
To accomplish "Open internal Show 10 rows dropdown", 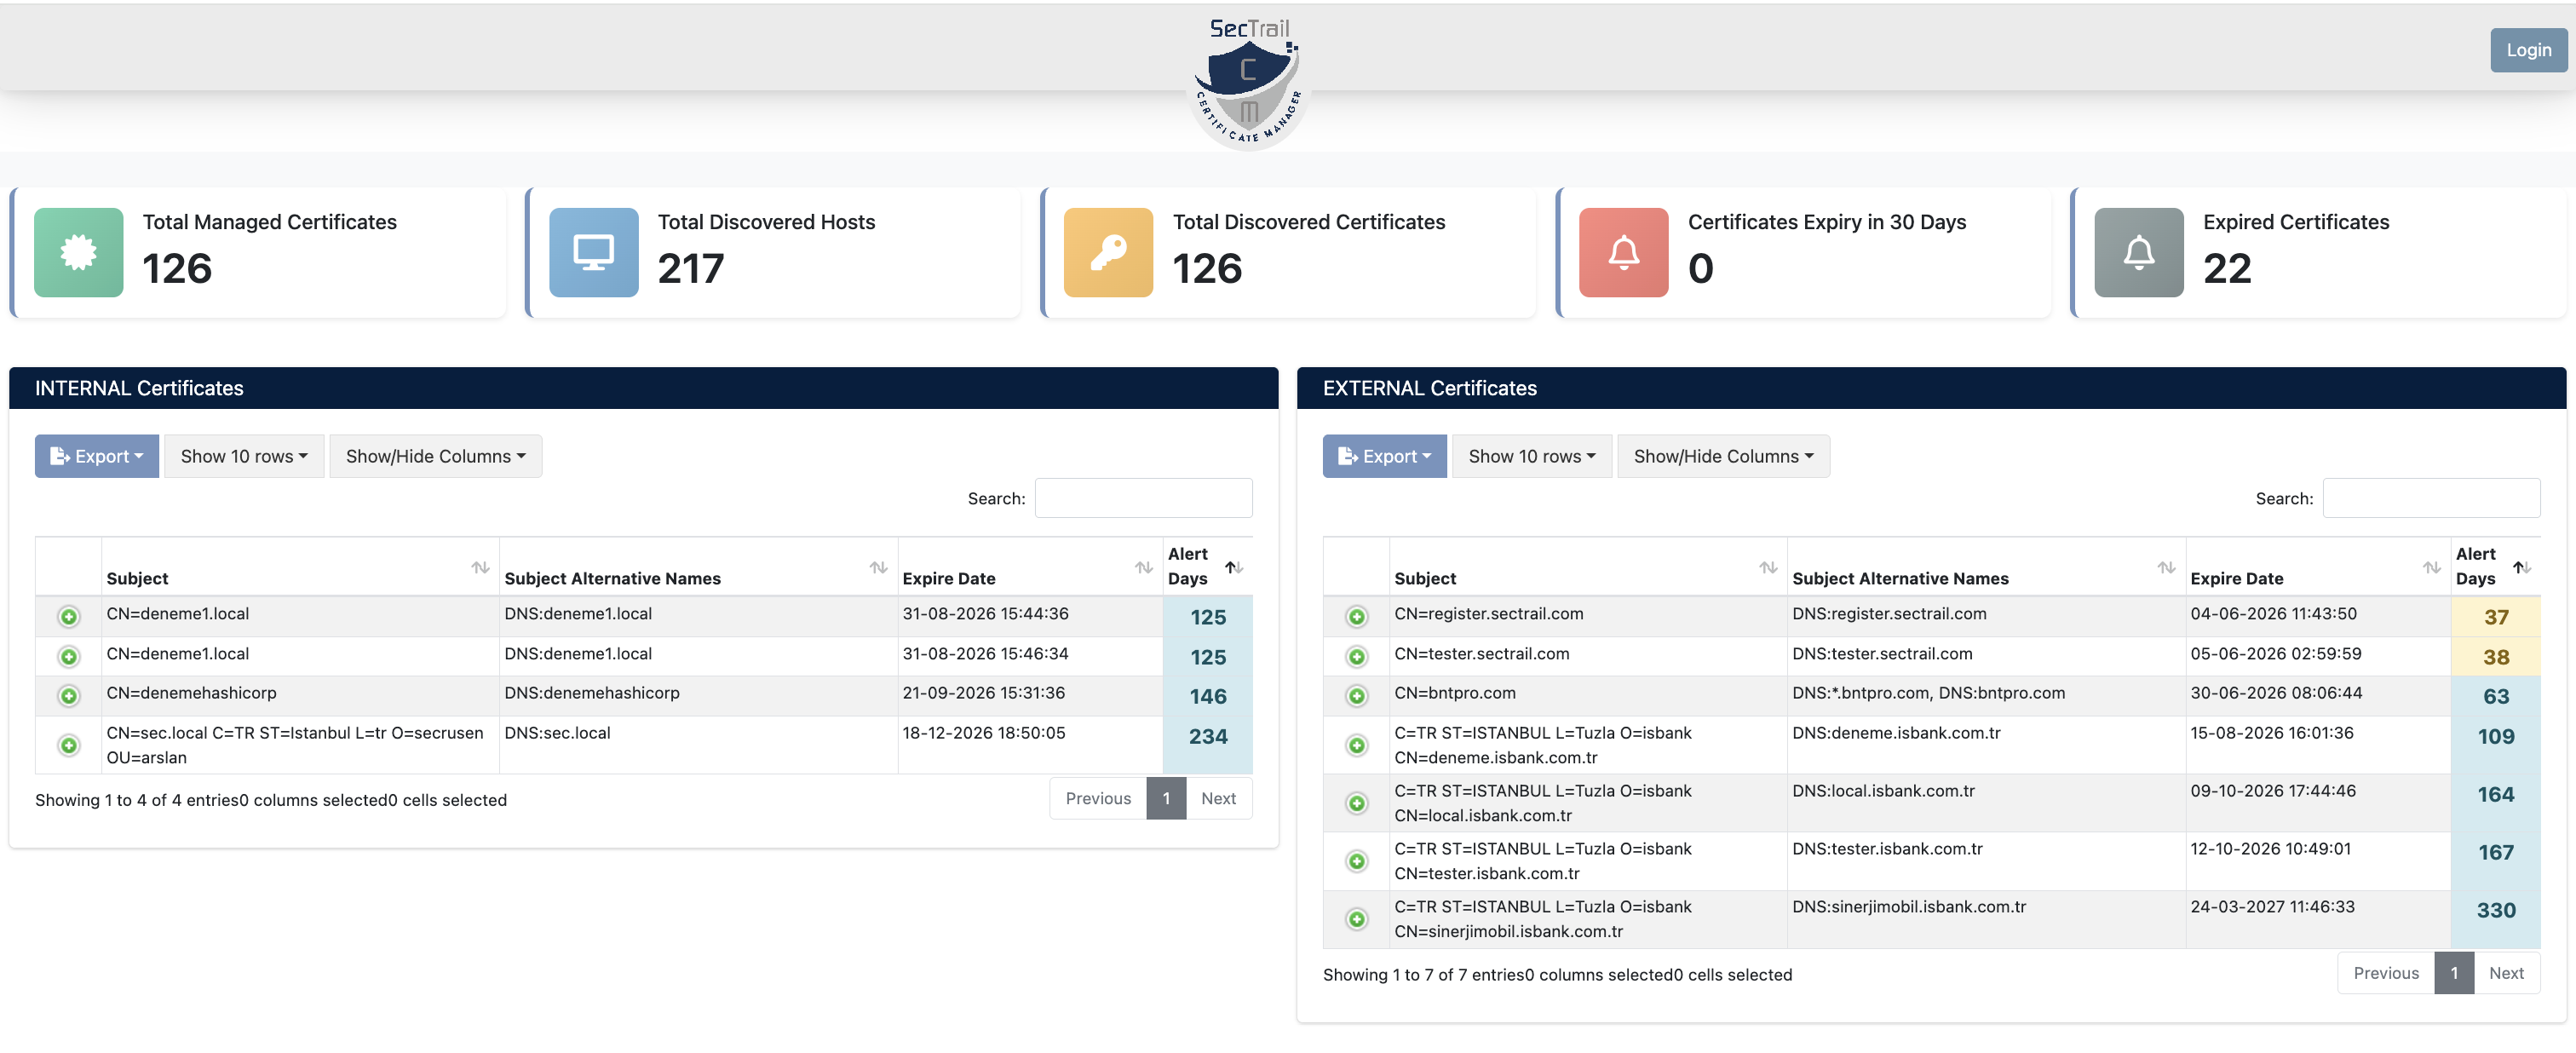I will pos(244,456).
